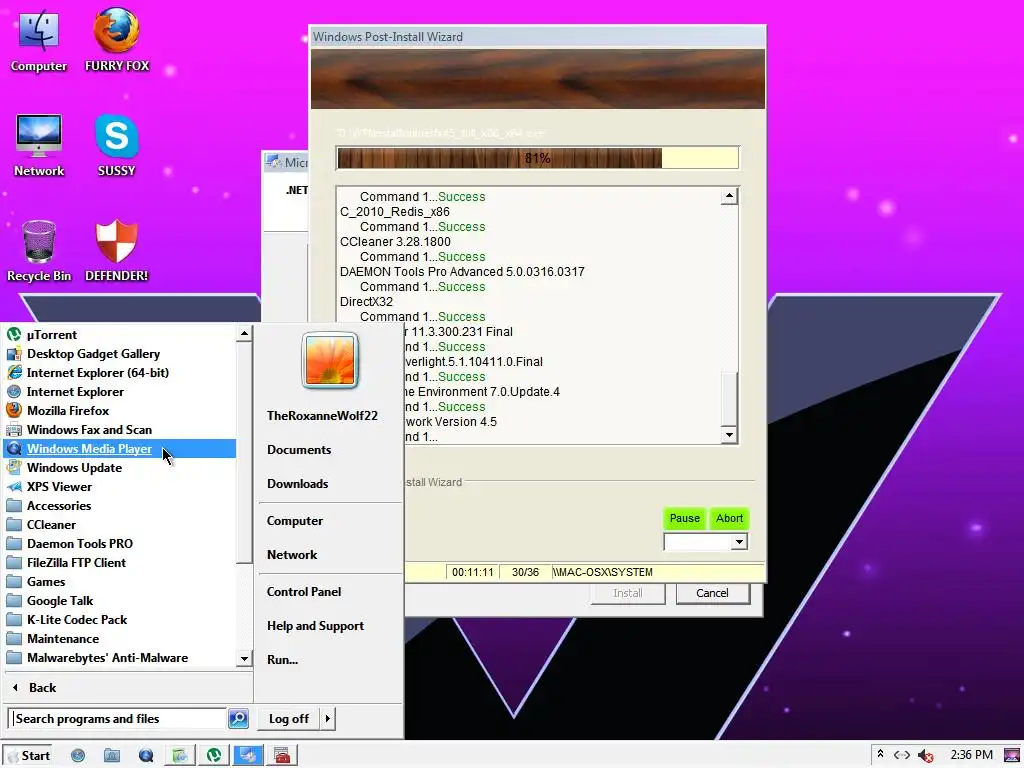Show hidden tray icons arrow
Viewport: 1024px width, 768px height.
click(880, 755)
